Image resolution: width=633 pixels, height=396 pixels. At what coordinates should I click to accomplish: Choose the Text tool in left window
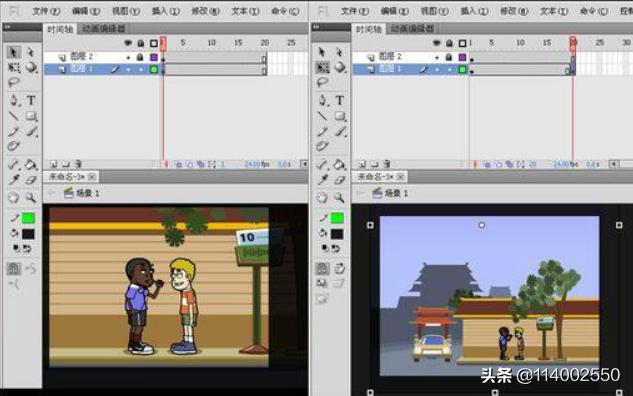(31, 100)
